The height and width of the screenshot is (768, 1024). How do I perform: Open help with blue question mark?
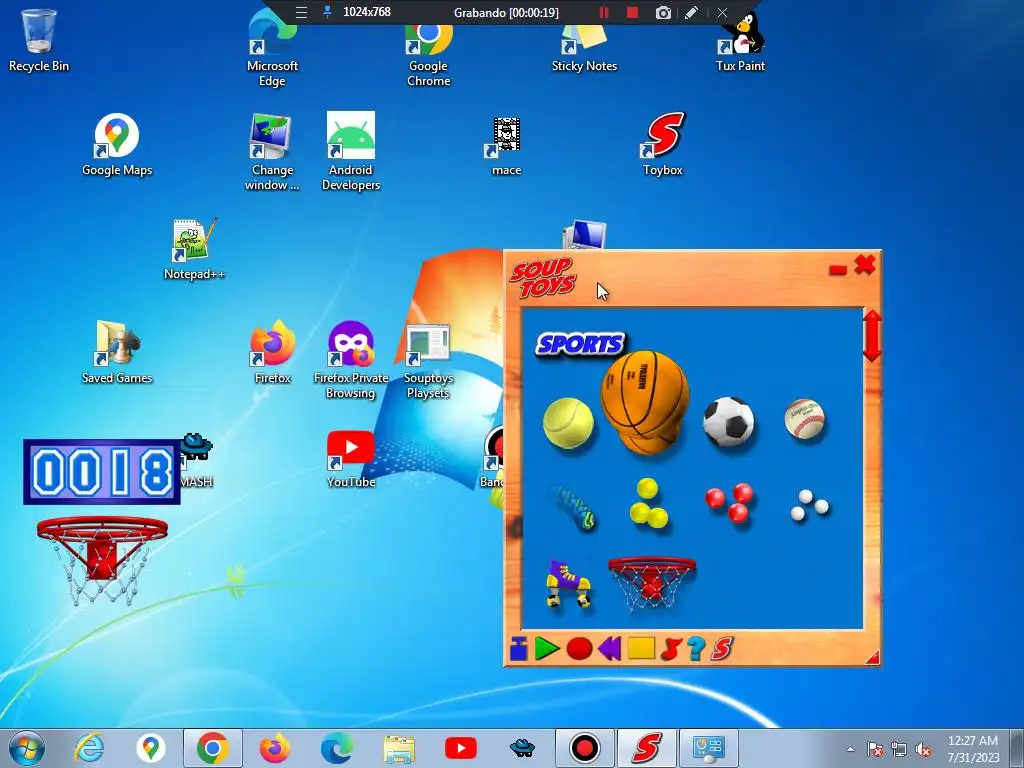tap(697, 649)
